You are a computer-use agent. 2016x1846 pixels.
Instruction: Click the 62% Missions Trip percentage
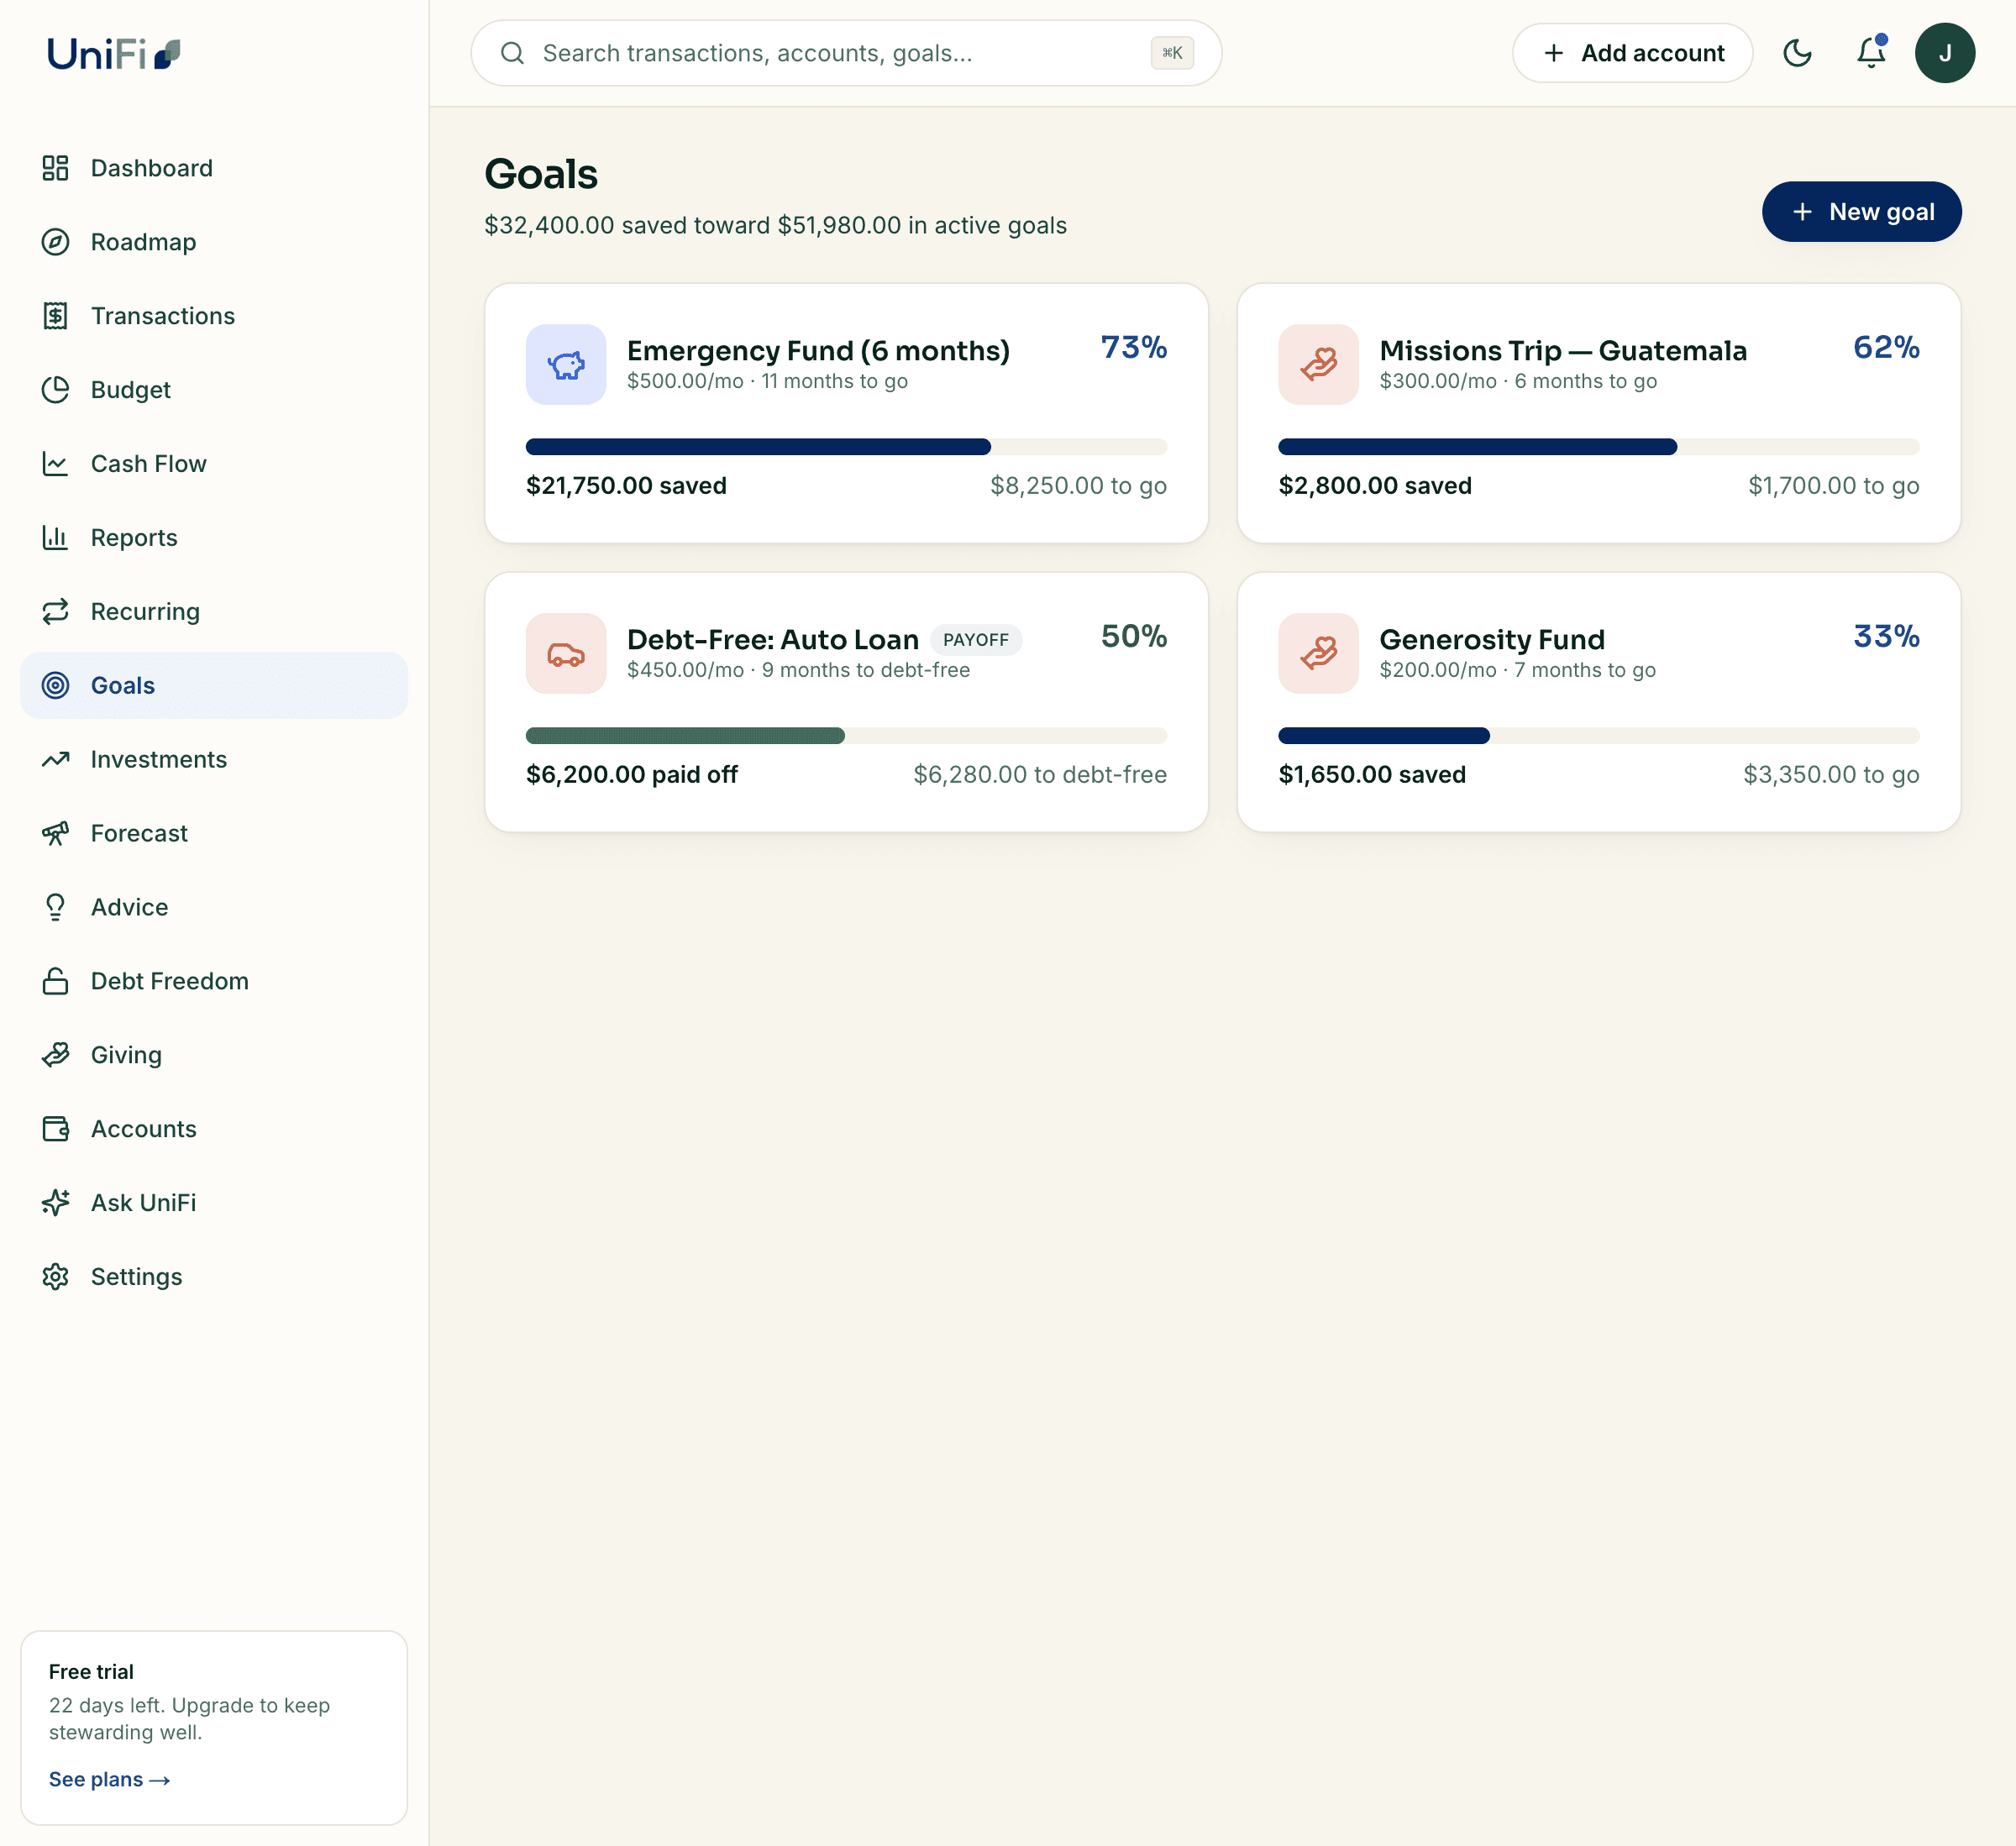(x=1885, y=347)
